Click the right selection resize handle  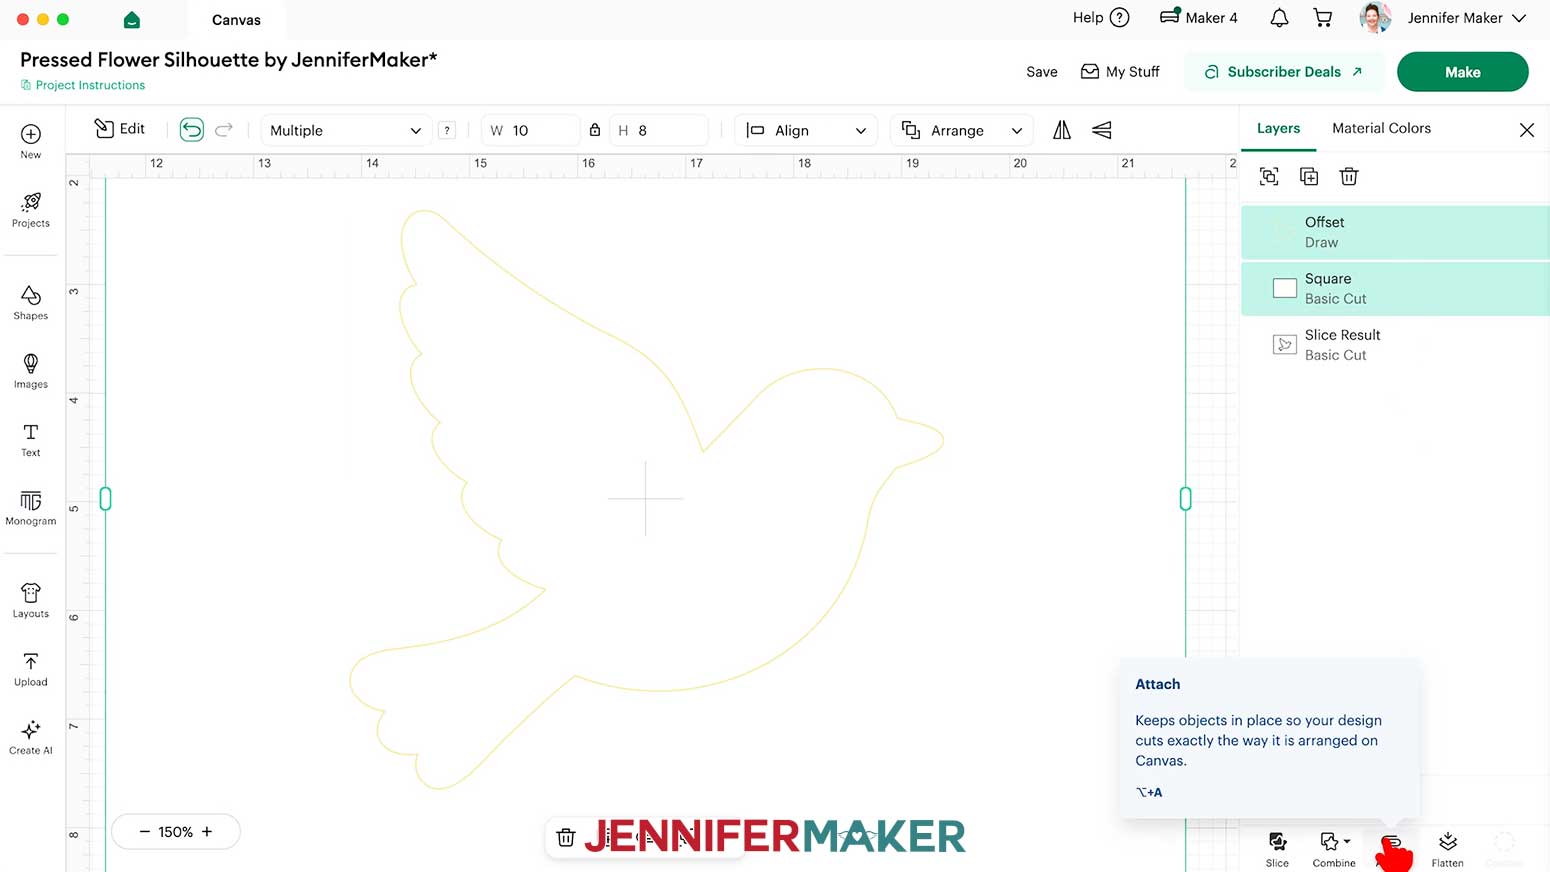(x=1185, y=498)
